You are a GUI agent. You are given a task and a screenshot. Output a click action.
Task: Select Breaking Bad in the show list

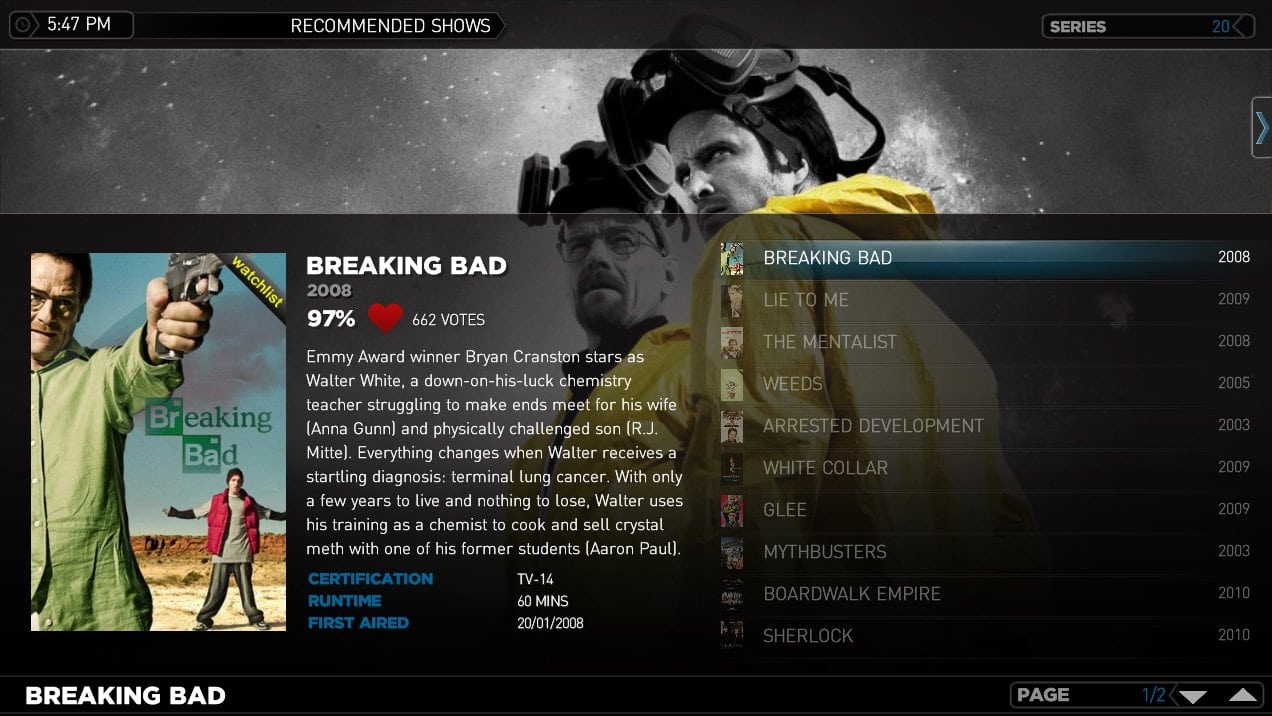[986, 258]
